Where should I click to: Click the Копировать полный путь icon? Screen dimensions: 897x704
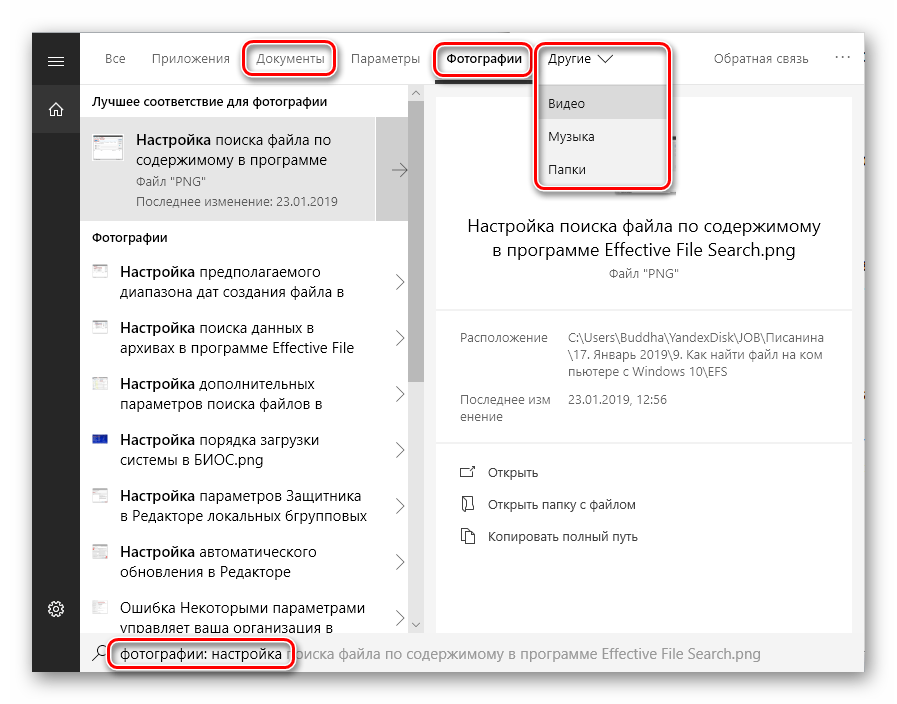coord(466,536)
